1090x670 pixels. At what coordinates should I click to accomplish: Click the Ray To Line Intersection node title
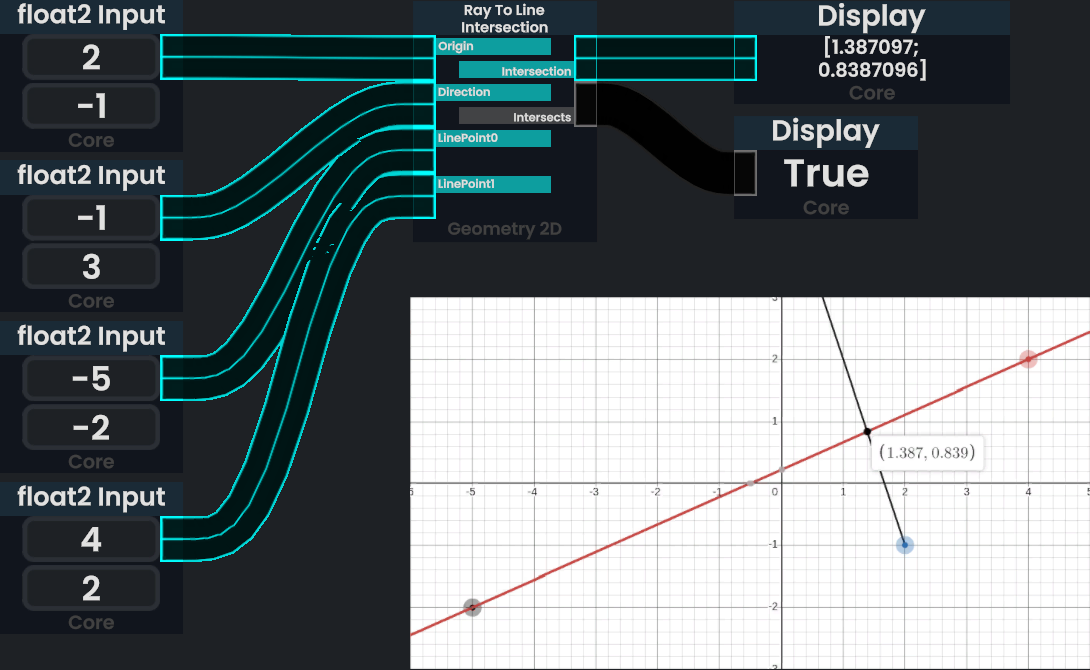coord(505,19)
